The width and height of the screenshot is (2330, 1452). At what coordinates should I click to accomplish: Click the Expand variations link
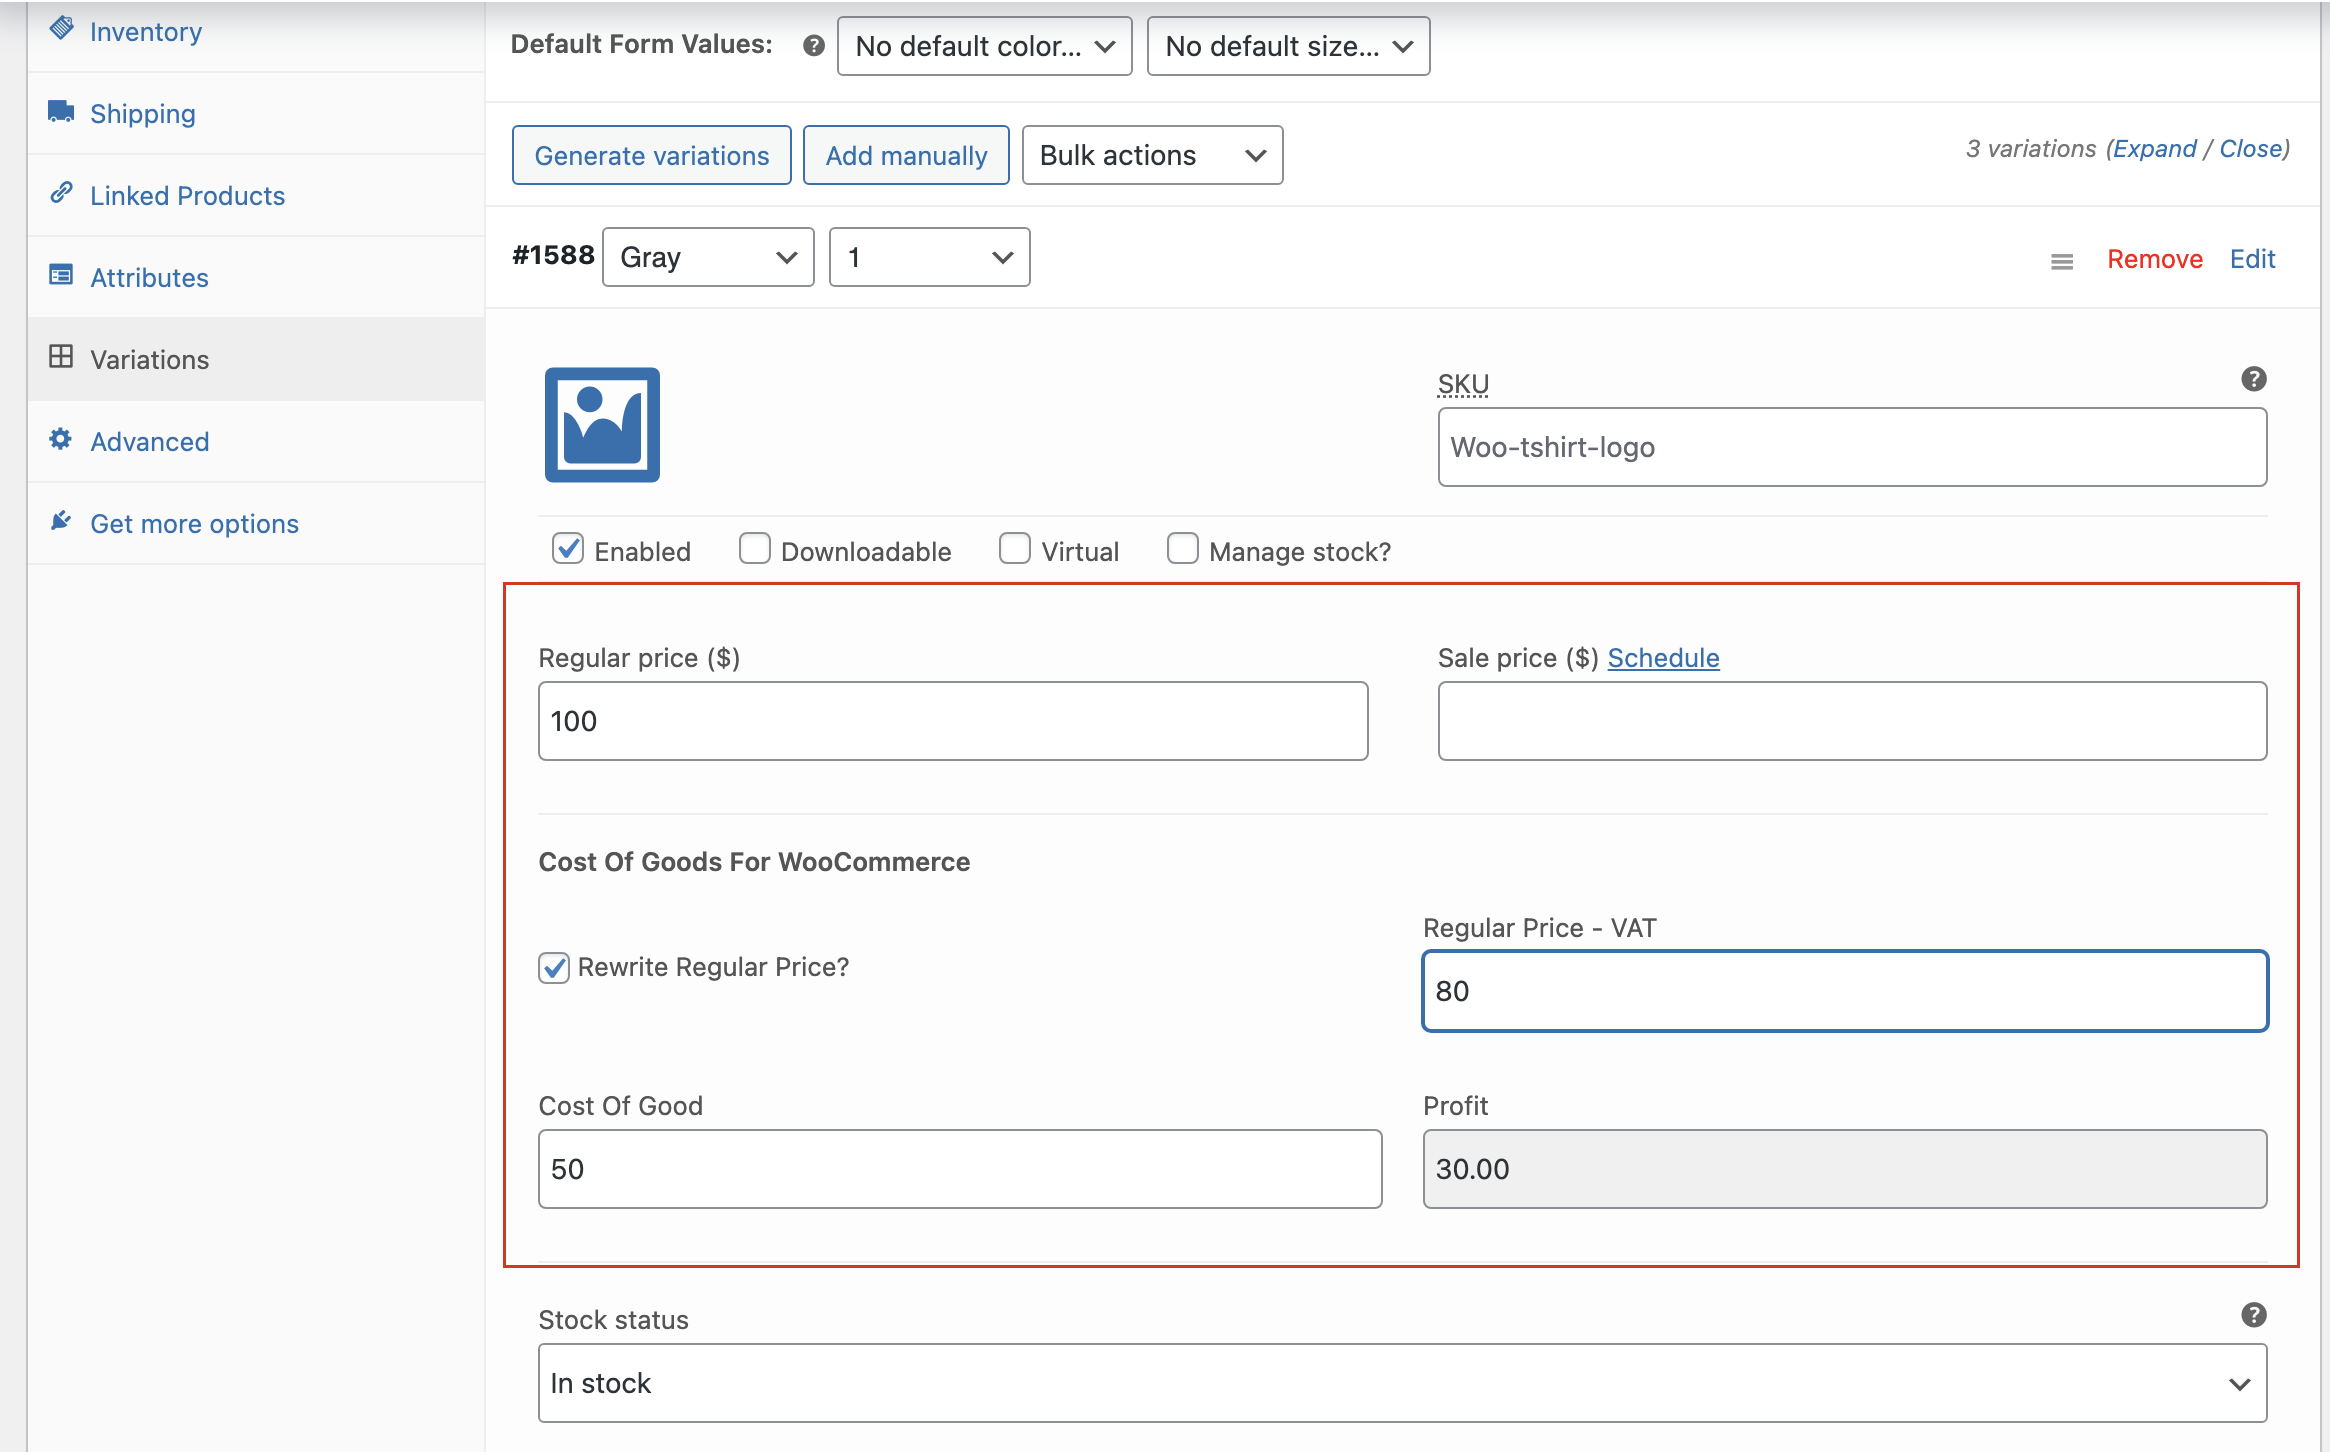tap(2155, 148)
